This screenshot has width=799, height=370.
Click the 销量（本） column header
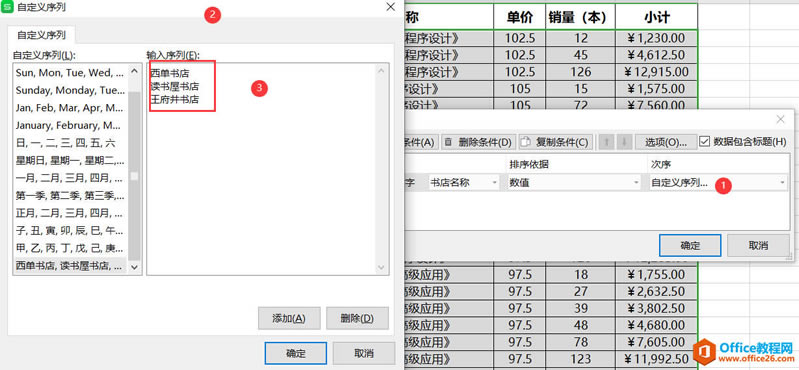580,17
